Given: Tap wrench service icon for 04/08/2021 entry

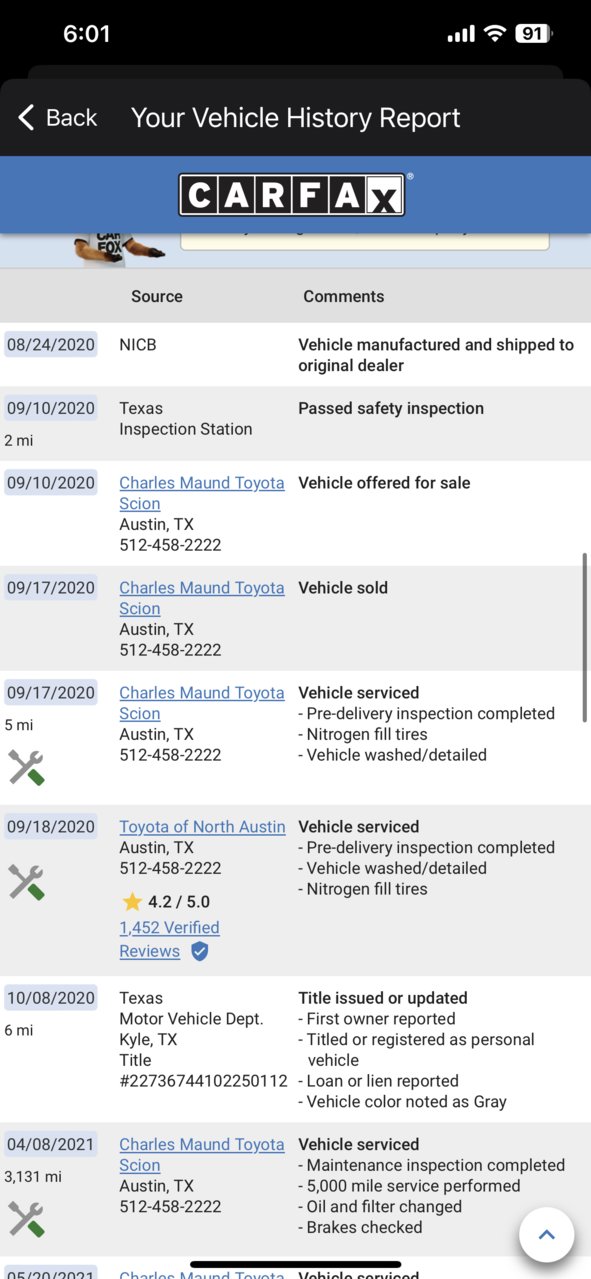Looking at the screenshot, I should pyautogui.click(x=26, y=1219).
